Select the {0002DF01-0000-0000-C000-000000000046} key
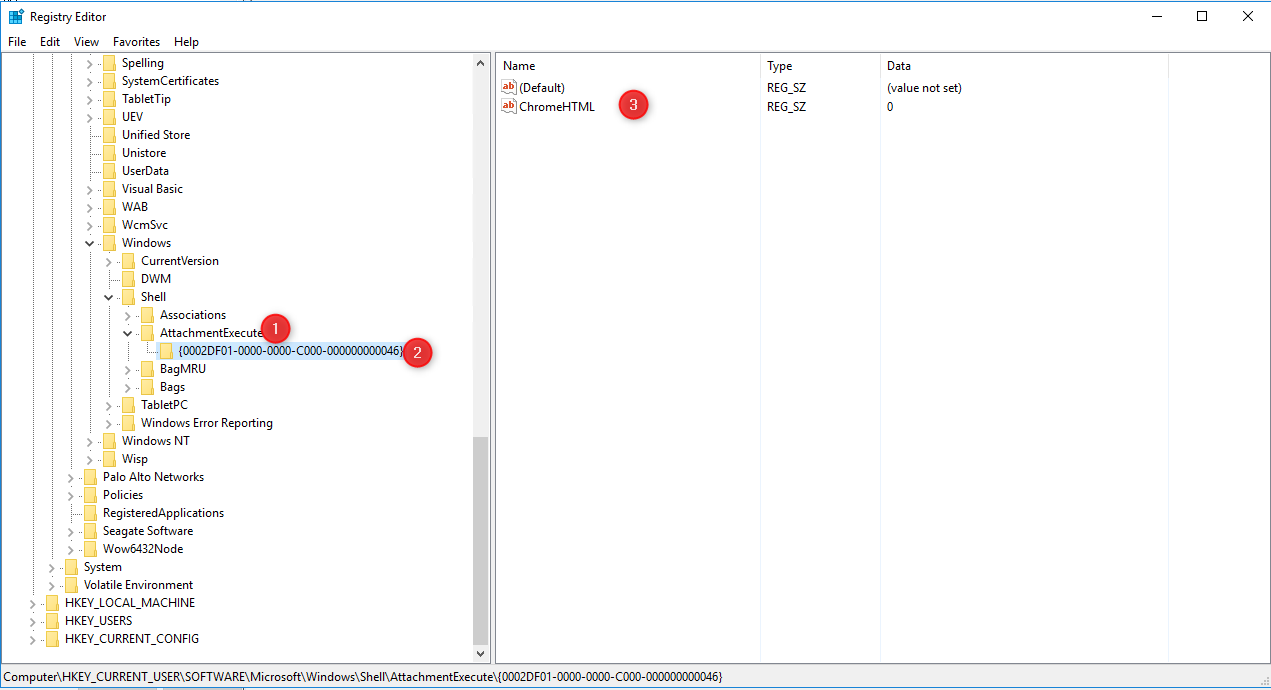1271x690 pixels. point(290,351)
